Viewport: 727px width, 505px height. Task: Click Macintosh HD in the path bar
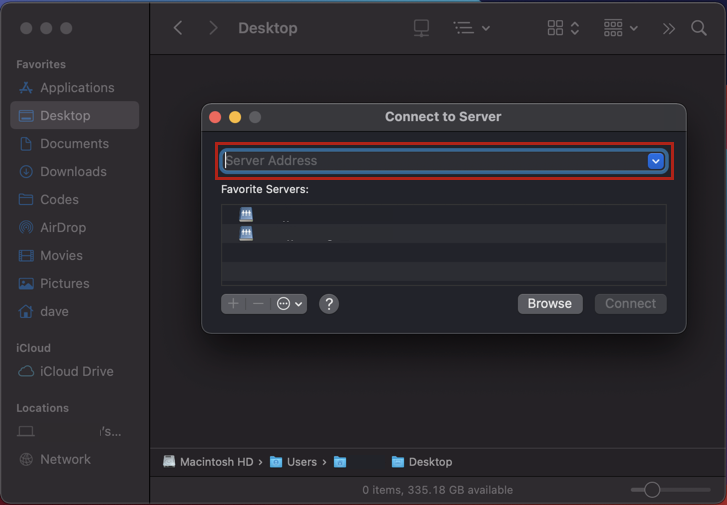(208, 462)
